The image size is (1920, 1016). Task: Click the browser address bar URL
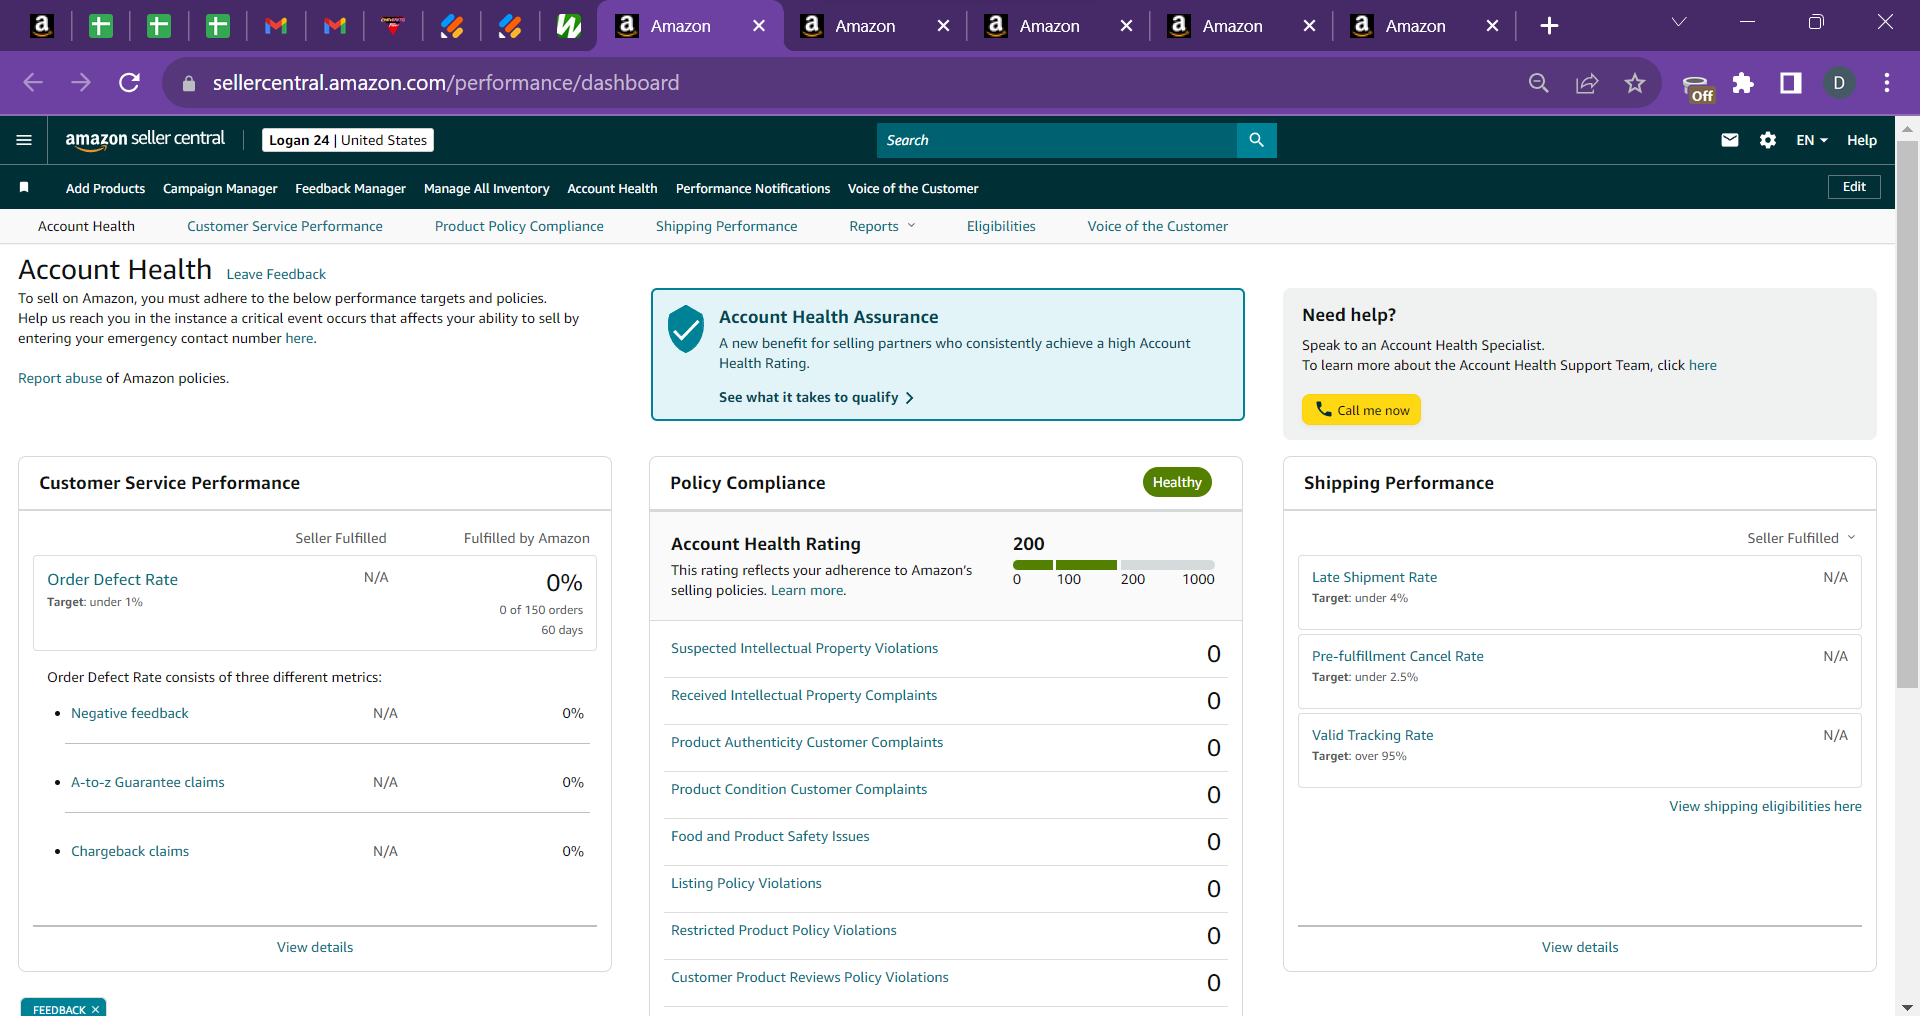point(445,83)
